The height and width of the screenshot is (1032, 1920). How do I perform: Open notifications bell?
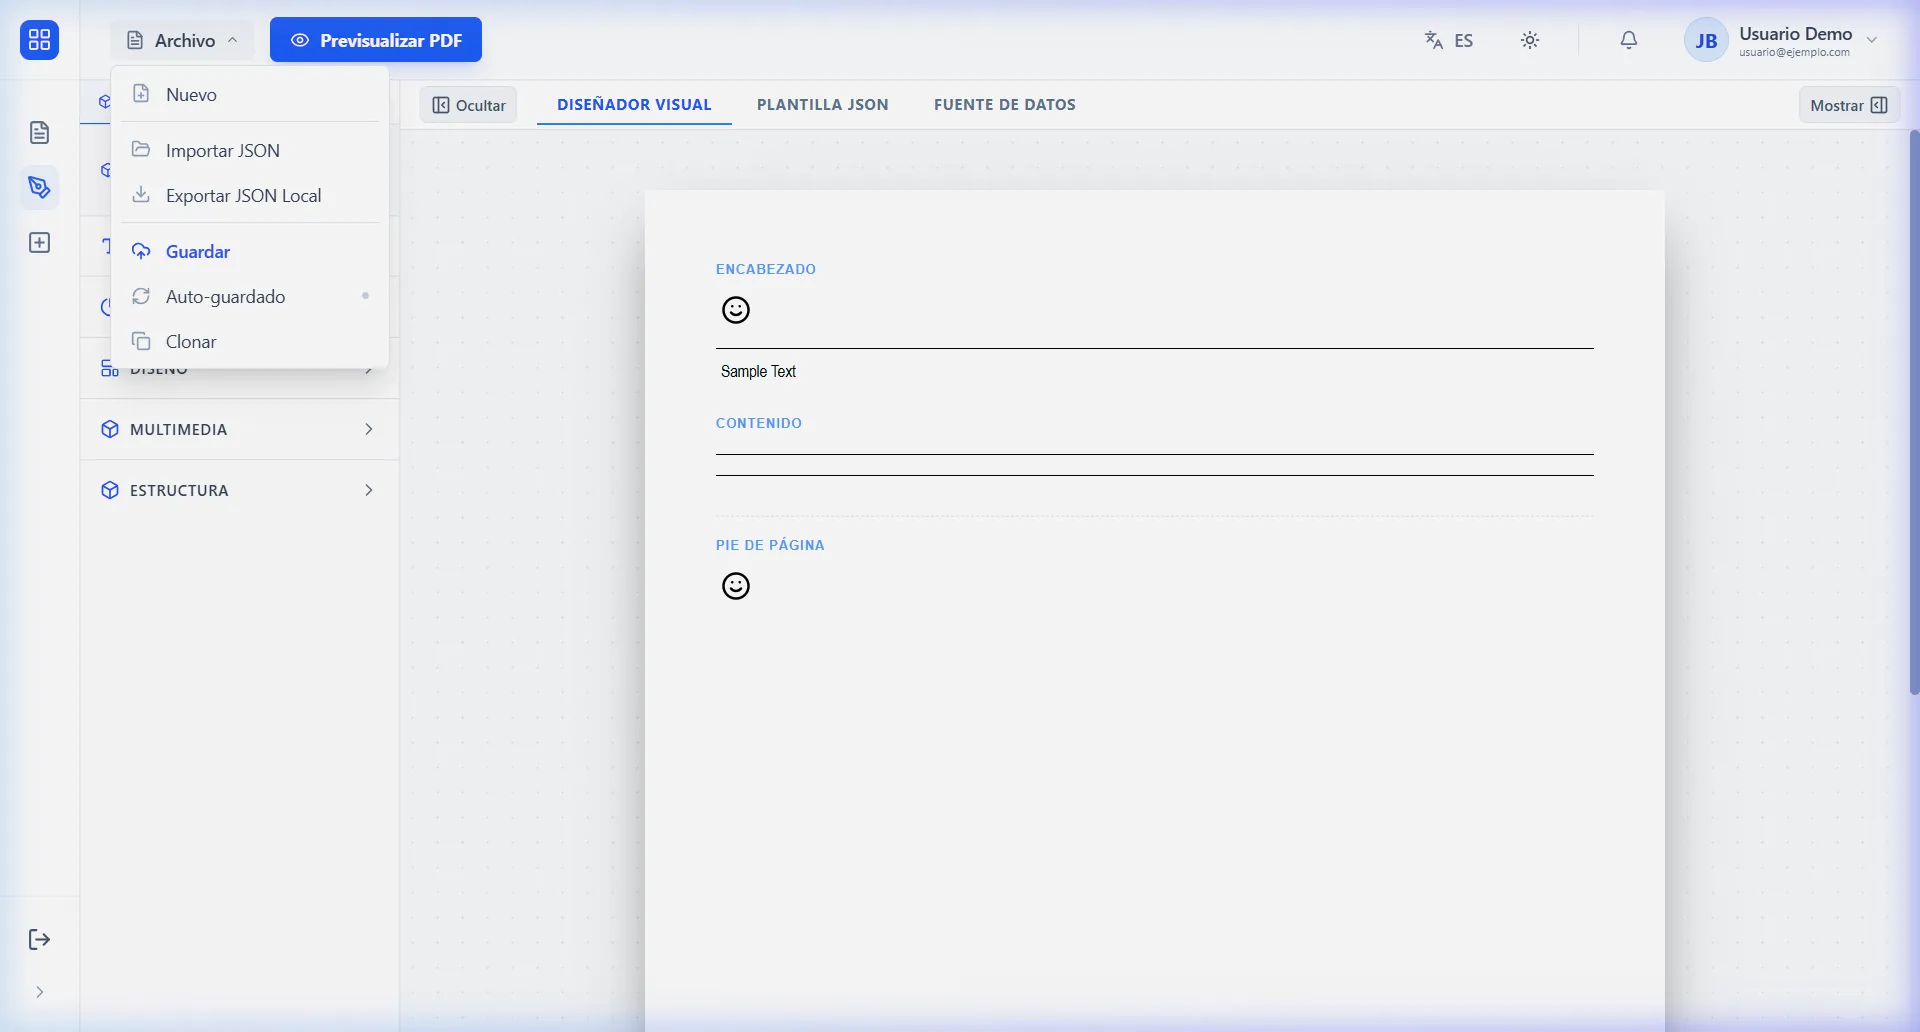click(x=1629, y=40)
